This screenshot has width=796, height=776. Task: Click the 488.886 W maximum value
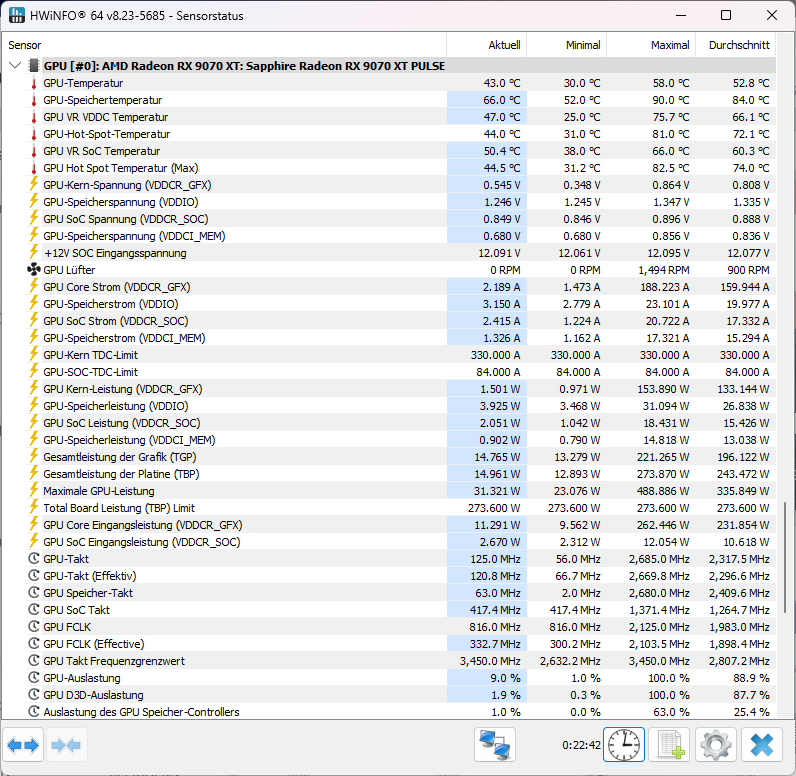click(x=663, y=491)
